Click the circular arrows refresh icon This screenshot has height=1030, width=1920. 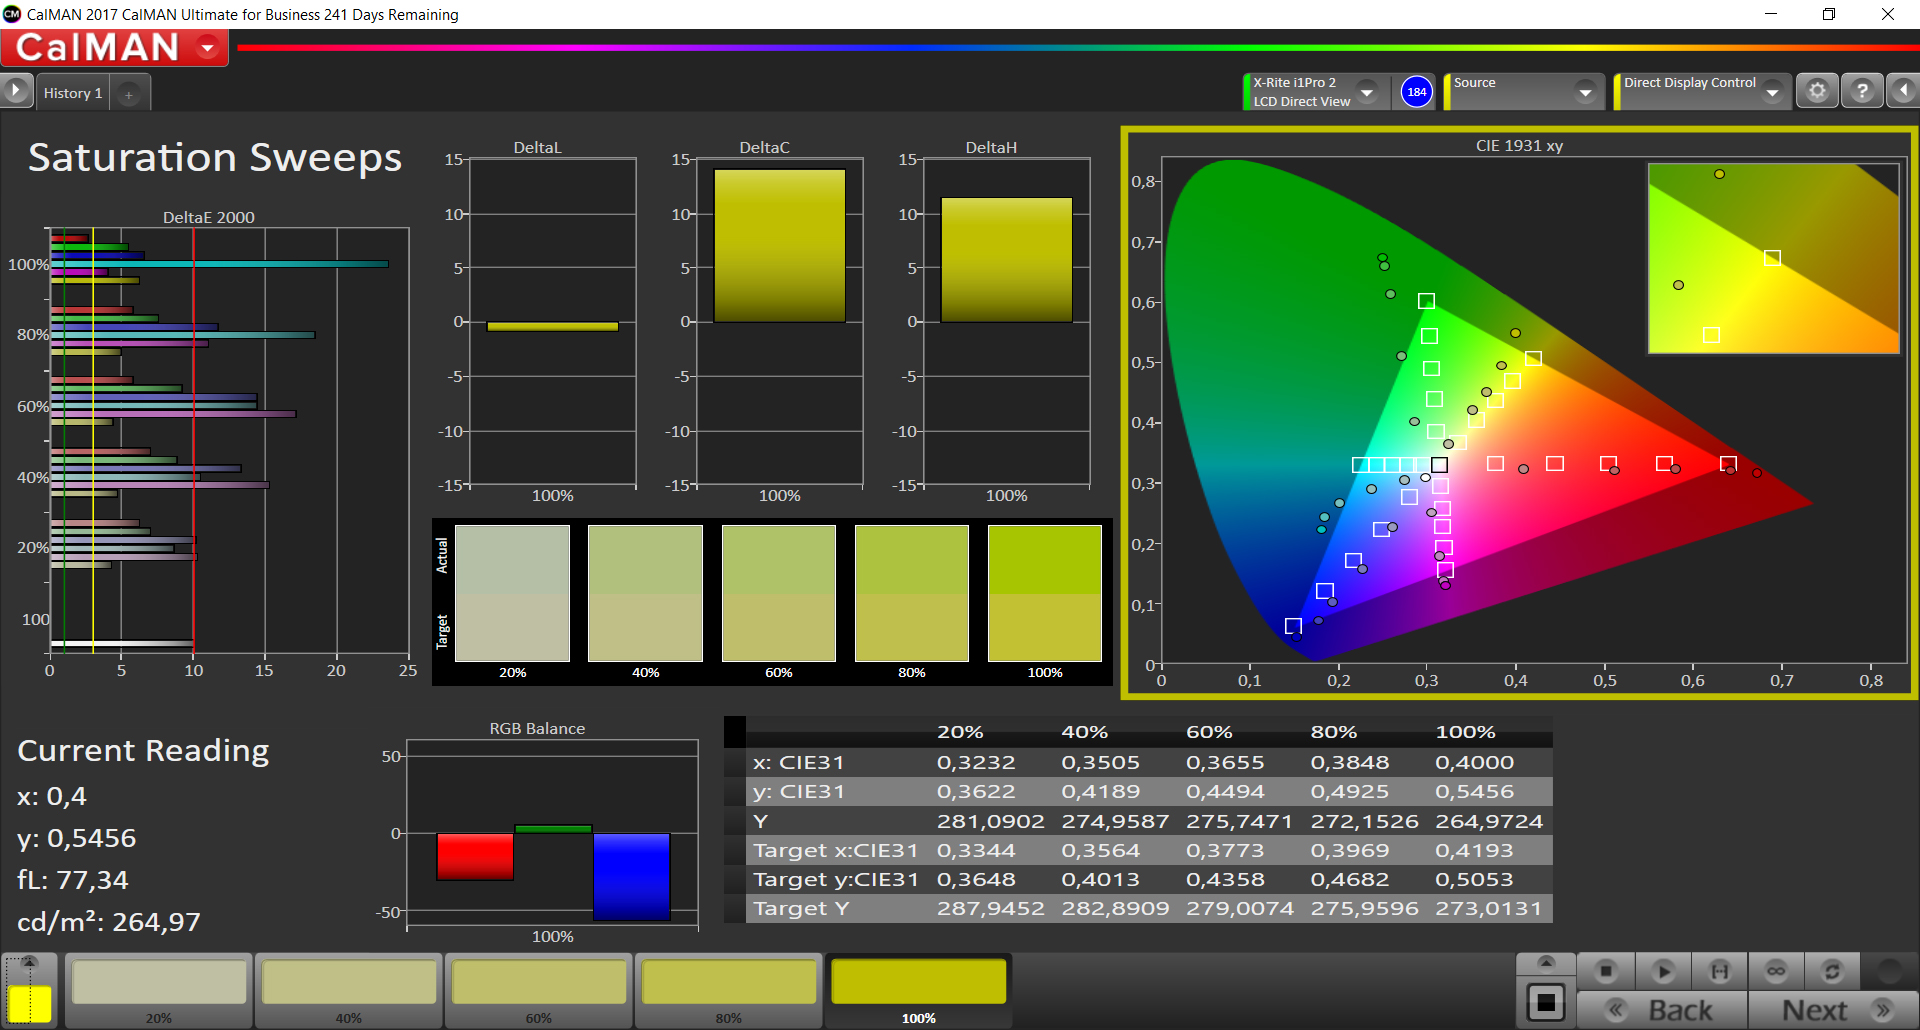(x=1832, y=971)
